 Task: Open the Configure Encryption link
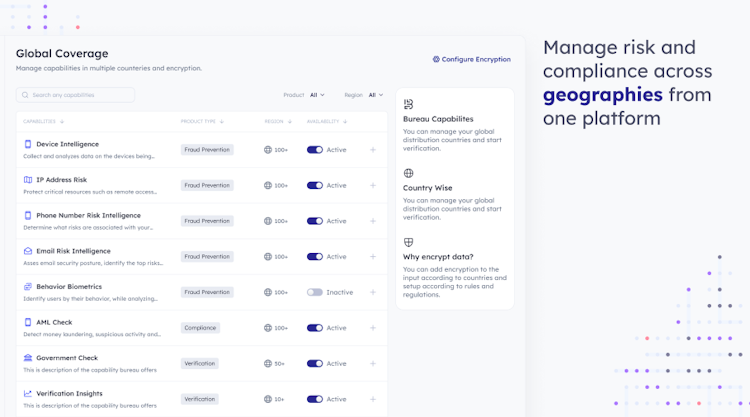click(x=472, y=59)
